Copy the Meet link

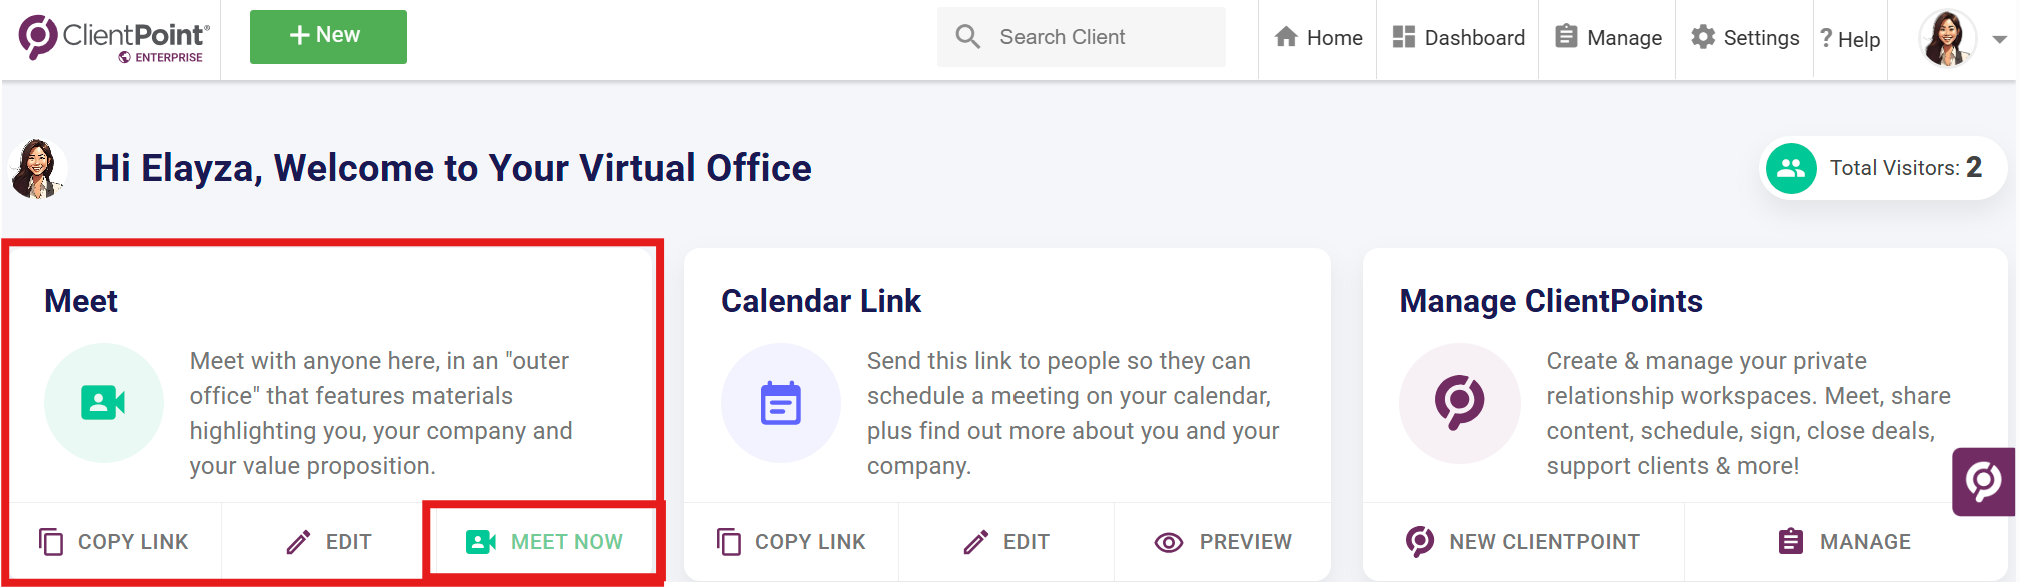[x=113, y=542]
